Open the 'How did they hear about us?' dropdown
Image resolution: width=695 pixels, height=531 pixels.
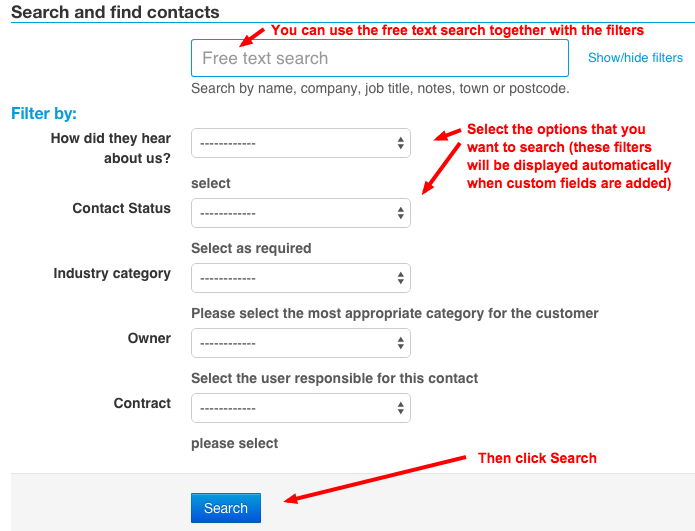pos(300,143)
